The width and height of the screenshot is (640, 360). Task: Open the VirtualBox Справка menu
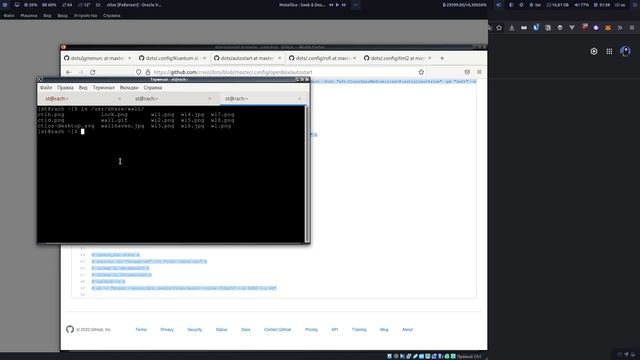point(111,16)
